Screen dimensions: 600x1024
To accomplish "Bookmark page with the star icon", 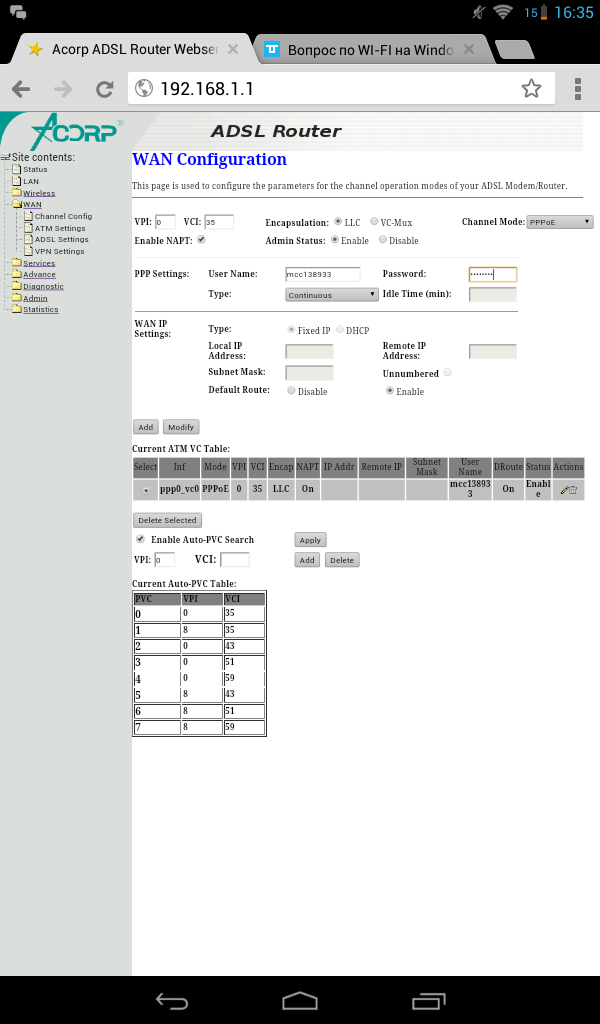I will (531, 88).
